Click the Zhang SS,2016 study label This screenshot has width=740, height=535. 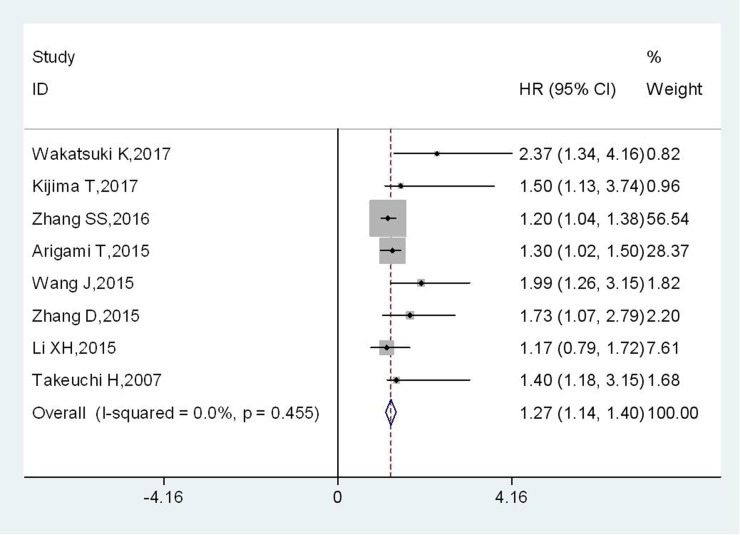click(x=92, y=219)
